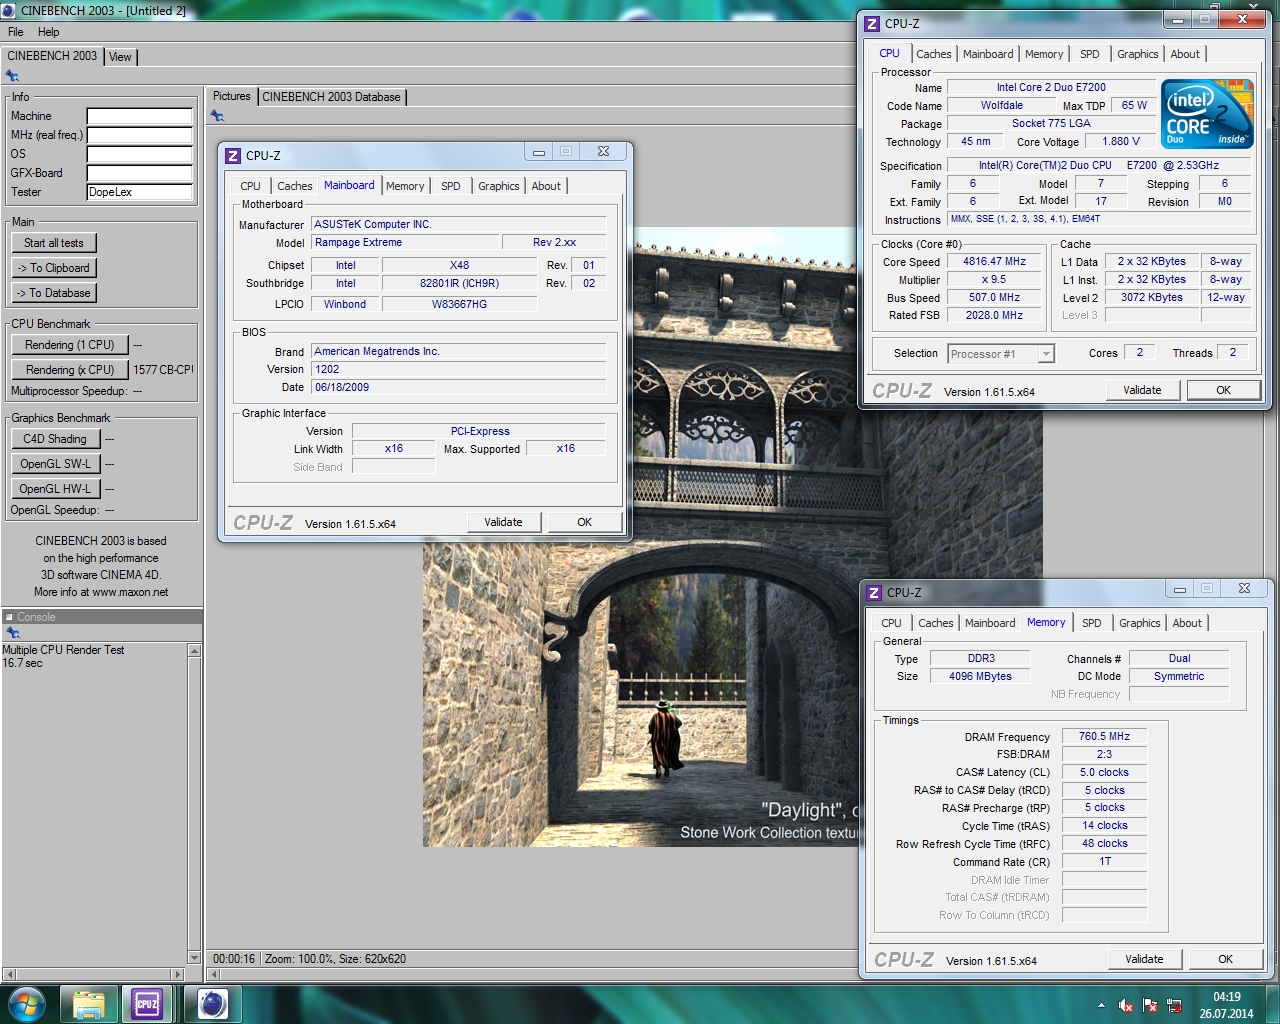Open Mainboard tab in top-right CPU-Z window
The width and height of the screenshot is (1280, 1024).
[988, 54]
